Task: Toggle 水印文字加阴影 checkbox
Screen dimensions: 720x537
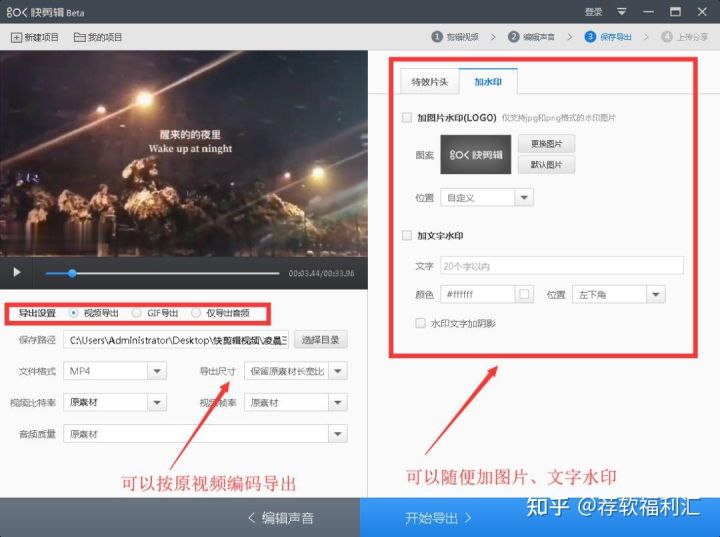Action: (x=420, y=323)
